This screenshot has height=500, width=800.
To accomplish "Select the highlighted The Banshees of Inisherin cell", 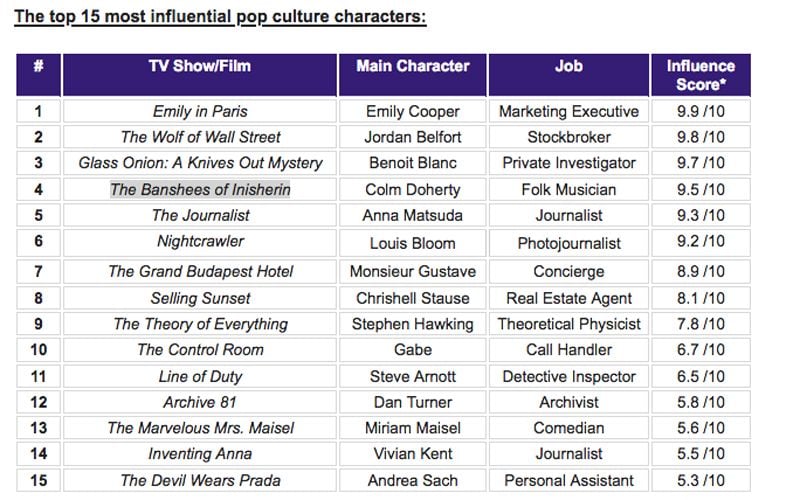I will tap(199, 190).
